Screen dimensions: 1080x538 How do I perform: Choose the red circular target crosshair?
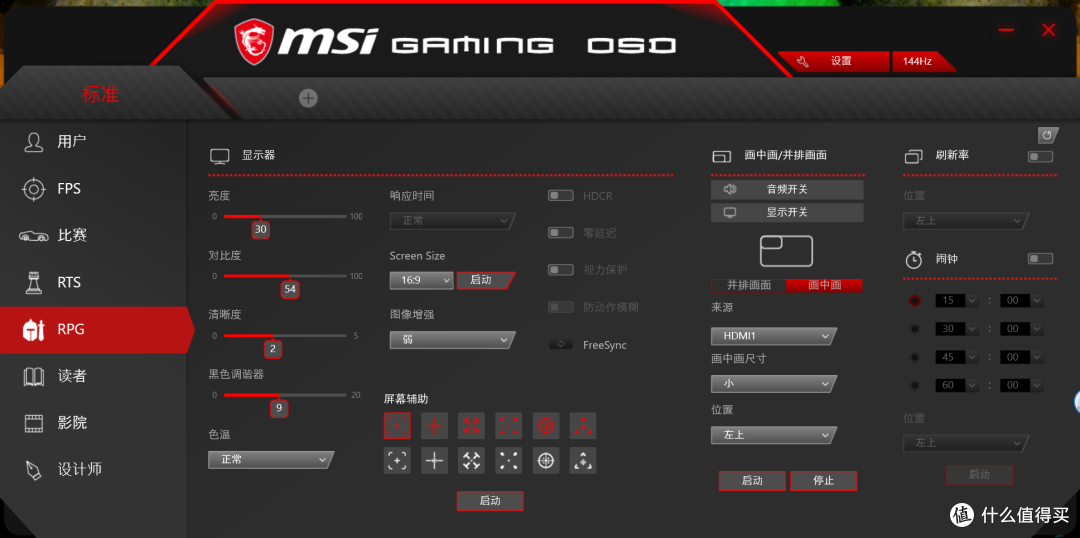pos(546,426)
